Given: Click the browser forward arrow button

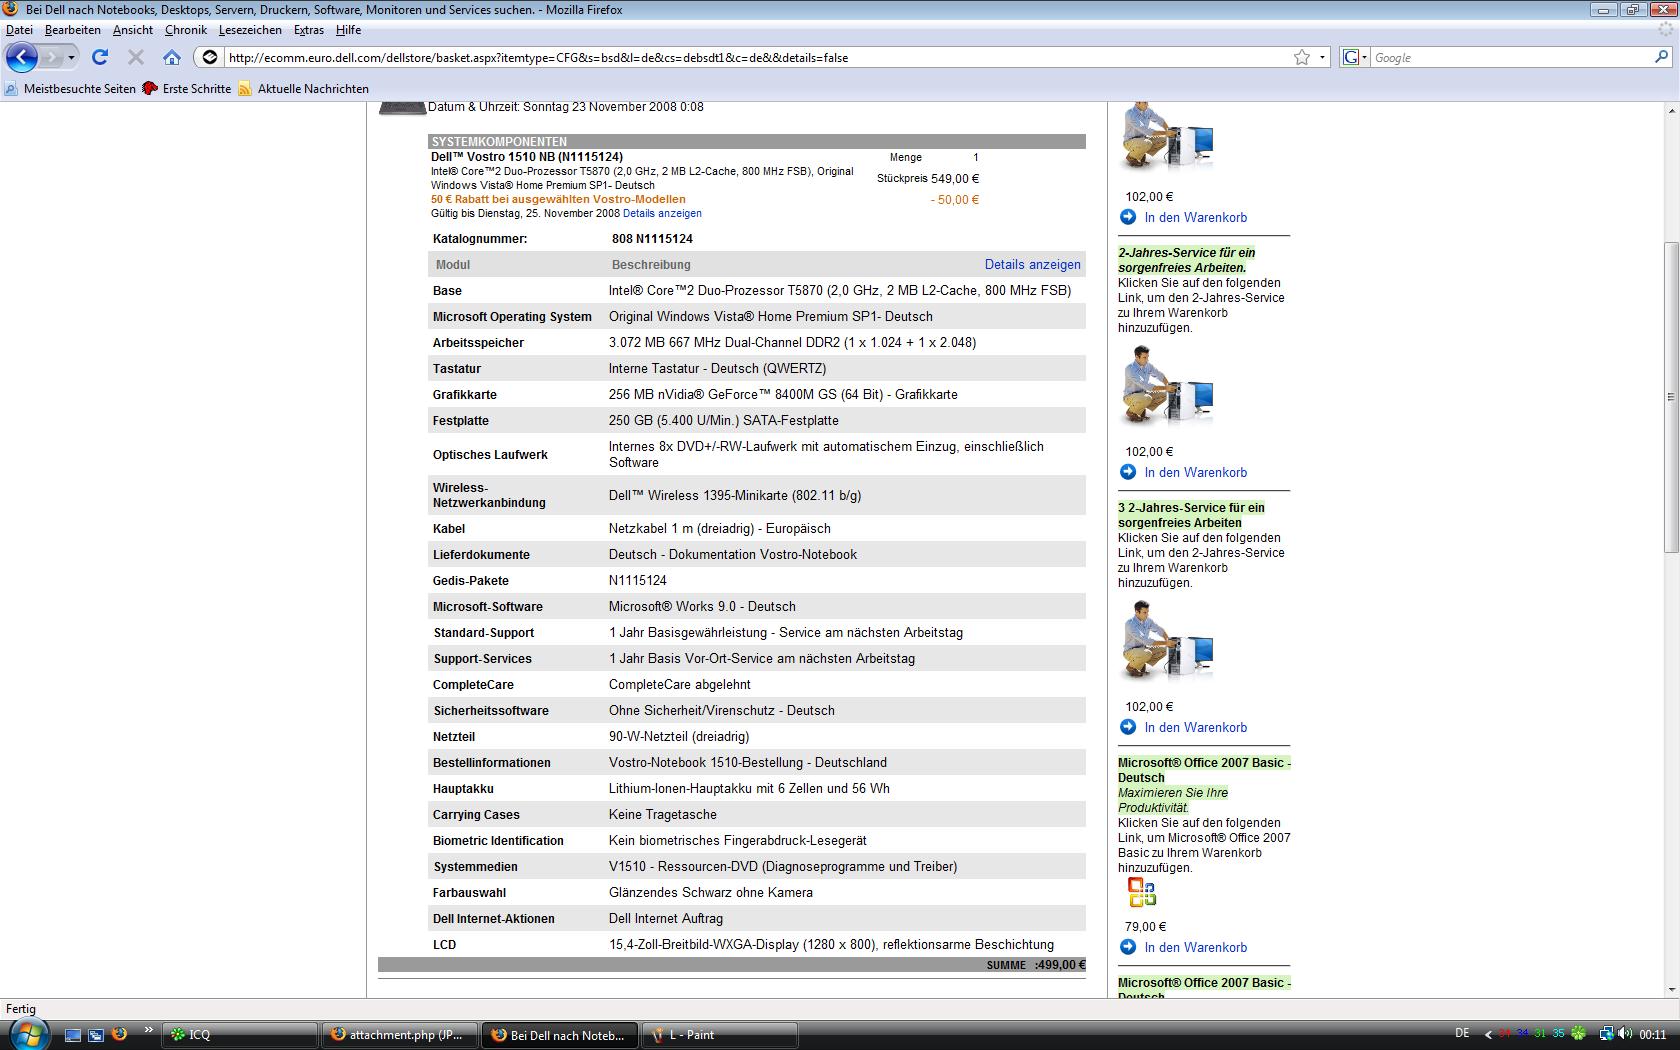Looking at the screenshot, I should [51, 57].
